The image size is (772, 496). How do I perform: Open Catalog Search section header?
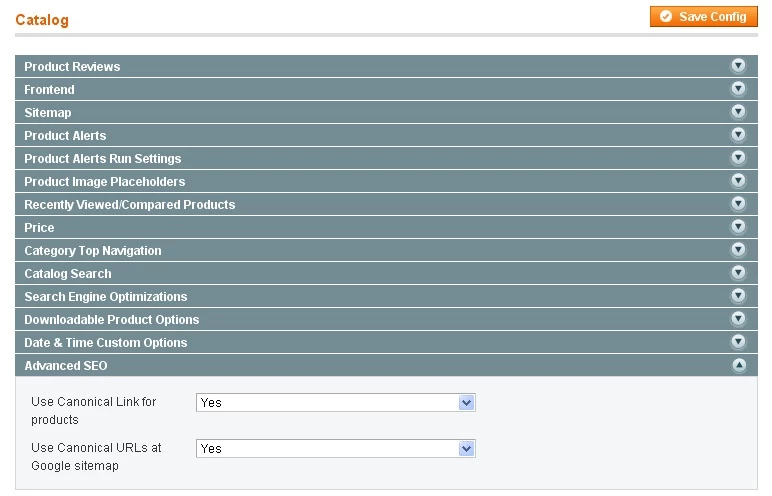[x=386, y=273]
